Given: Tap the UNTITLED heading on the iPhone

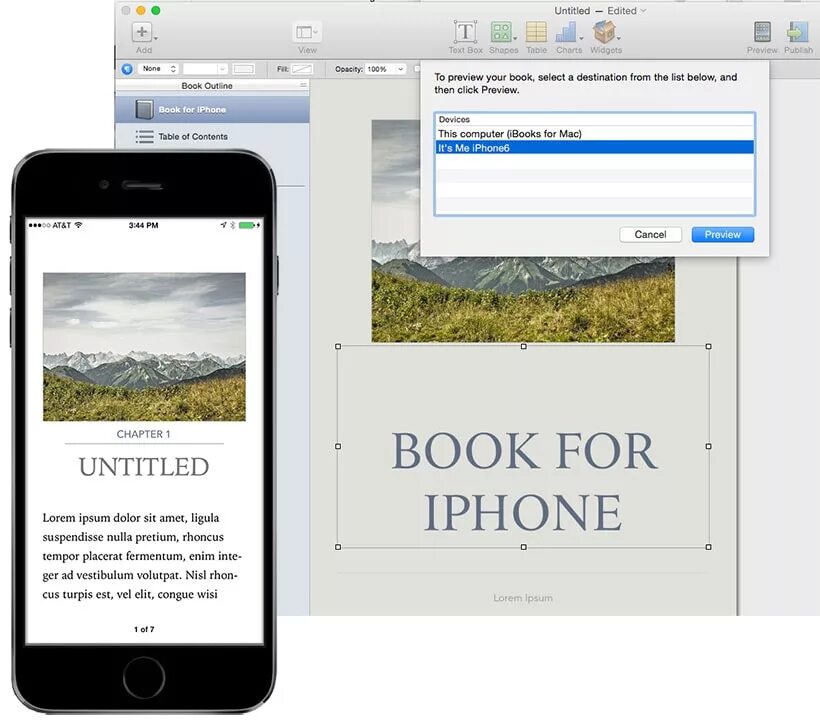Looking at the screenshot, I should click(x=144, y=467).
